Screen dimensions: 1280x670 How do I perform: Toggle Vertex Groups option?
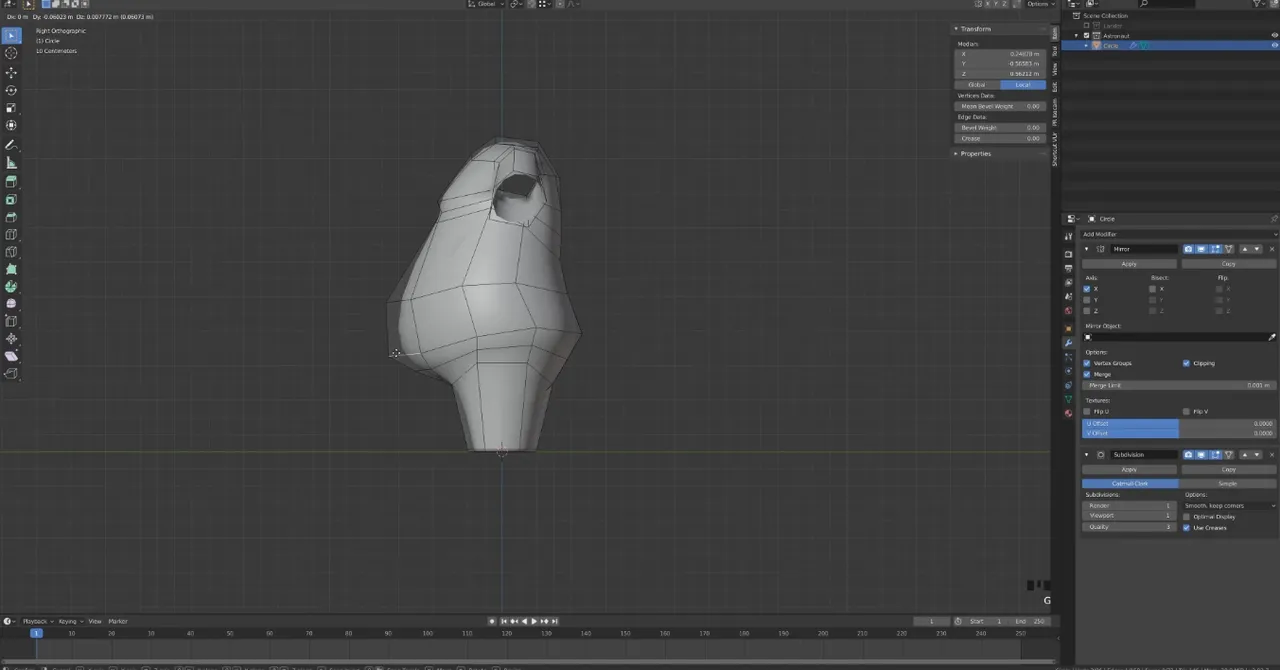[1087, 363]
